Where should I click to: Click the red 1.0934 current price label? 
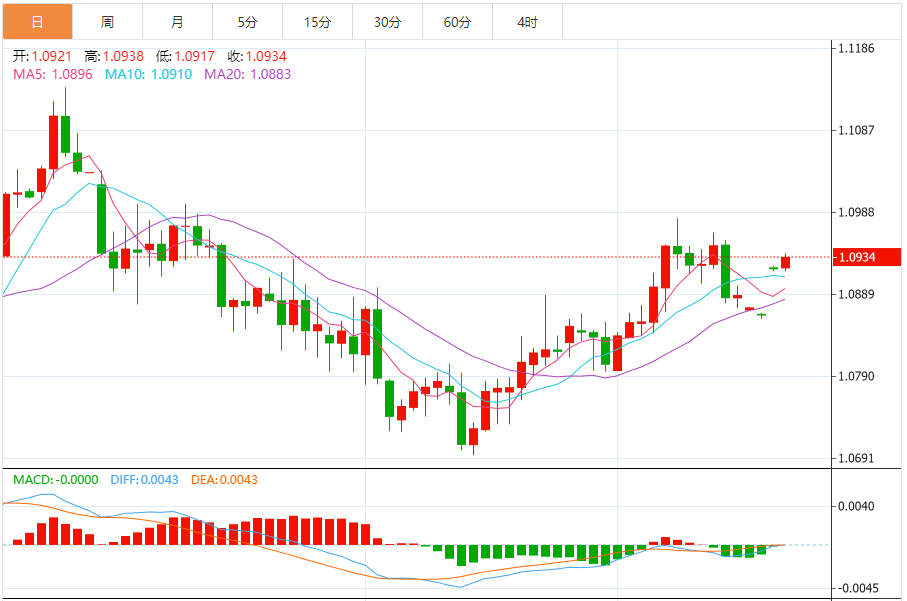[867, 257]
